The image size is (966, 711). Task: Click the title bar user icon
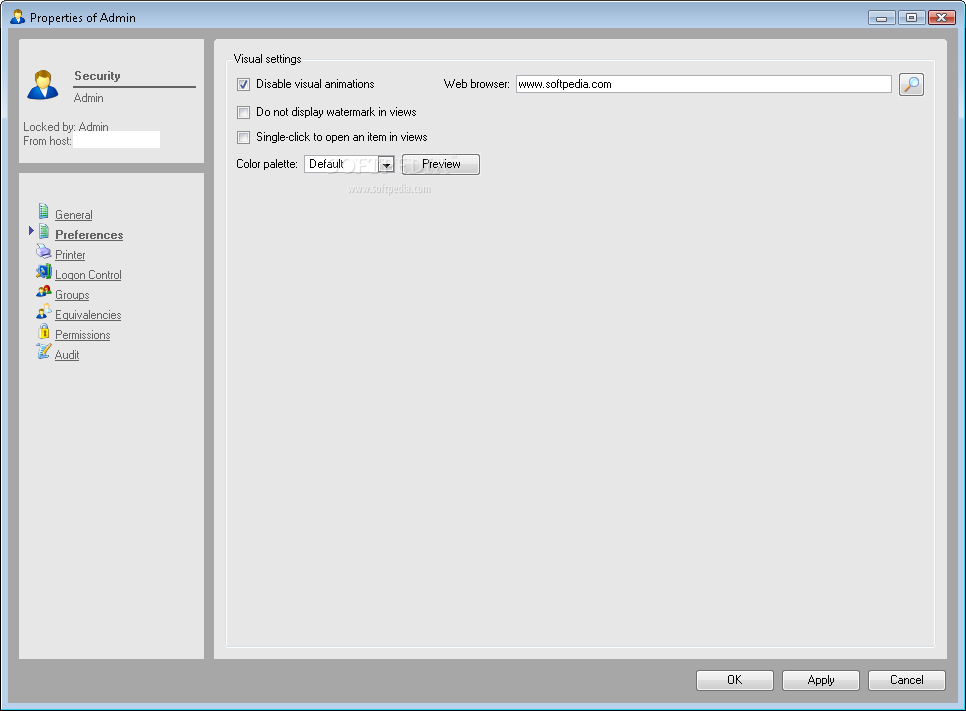tap(17, 17)
